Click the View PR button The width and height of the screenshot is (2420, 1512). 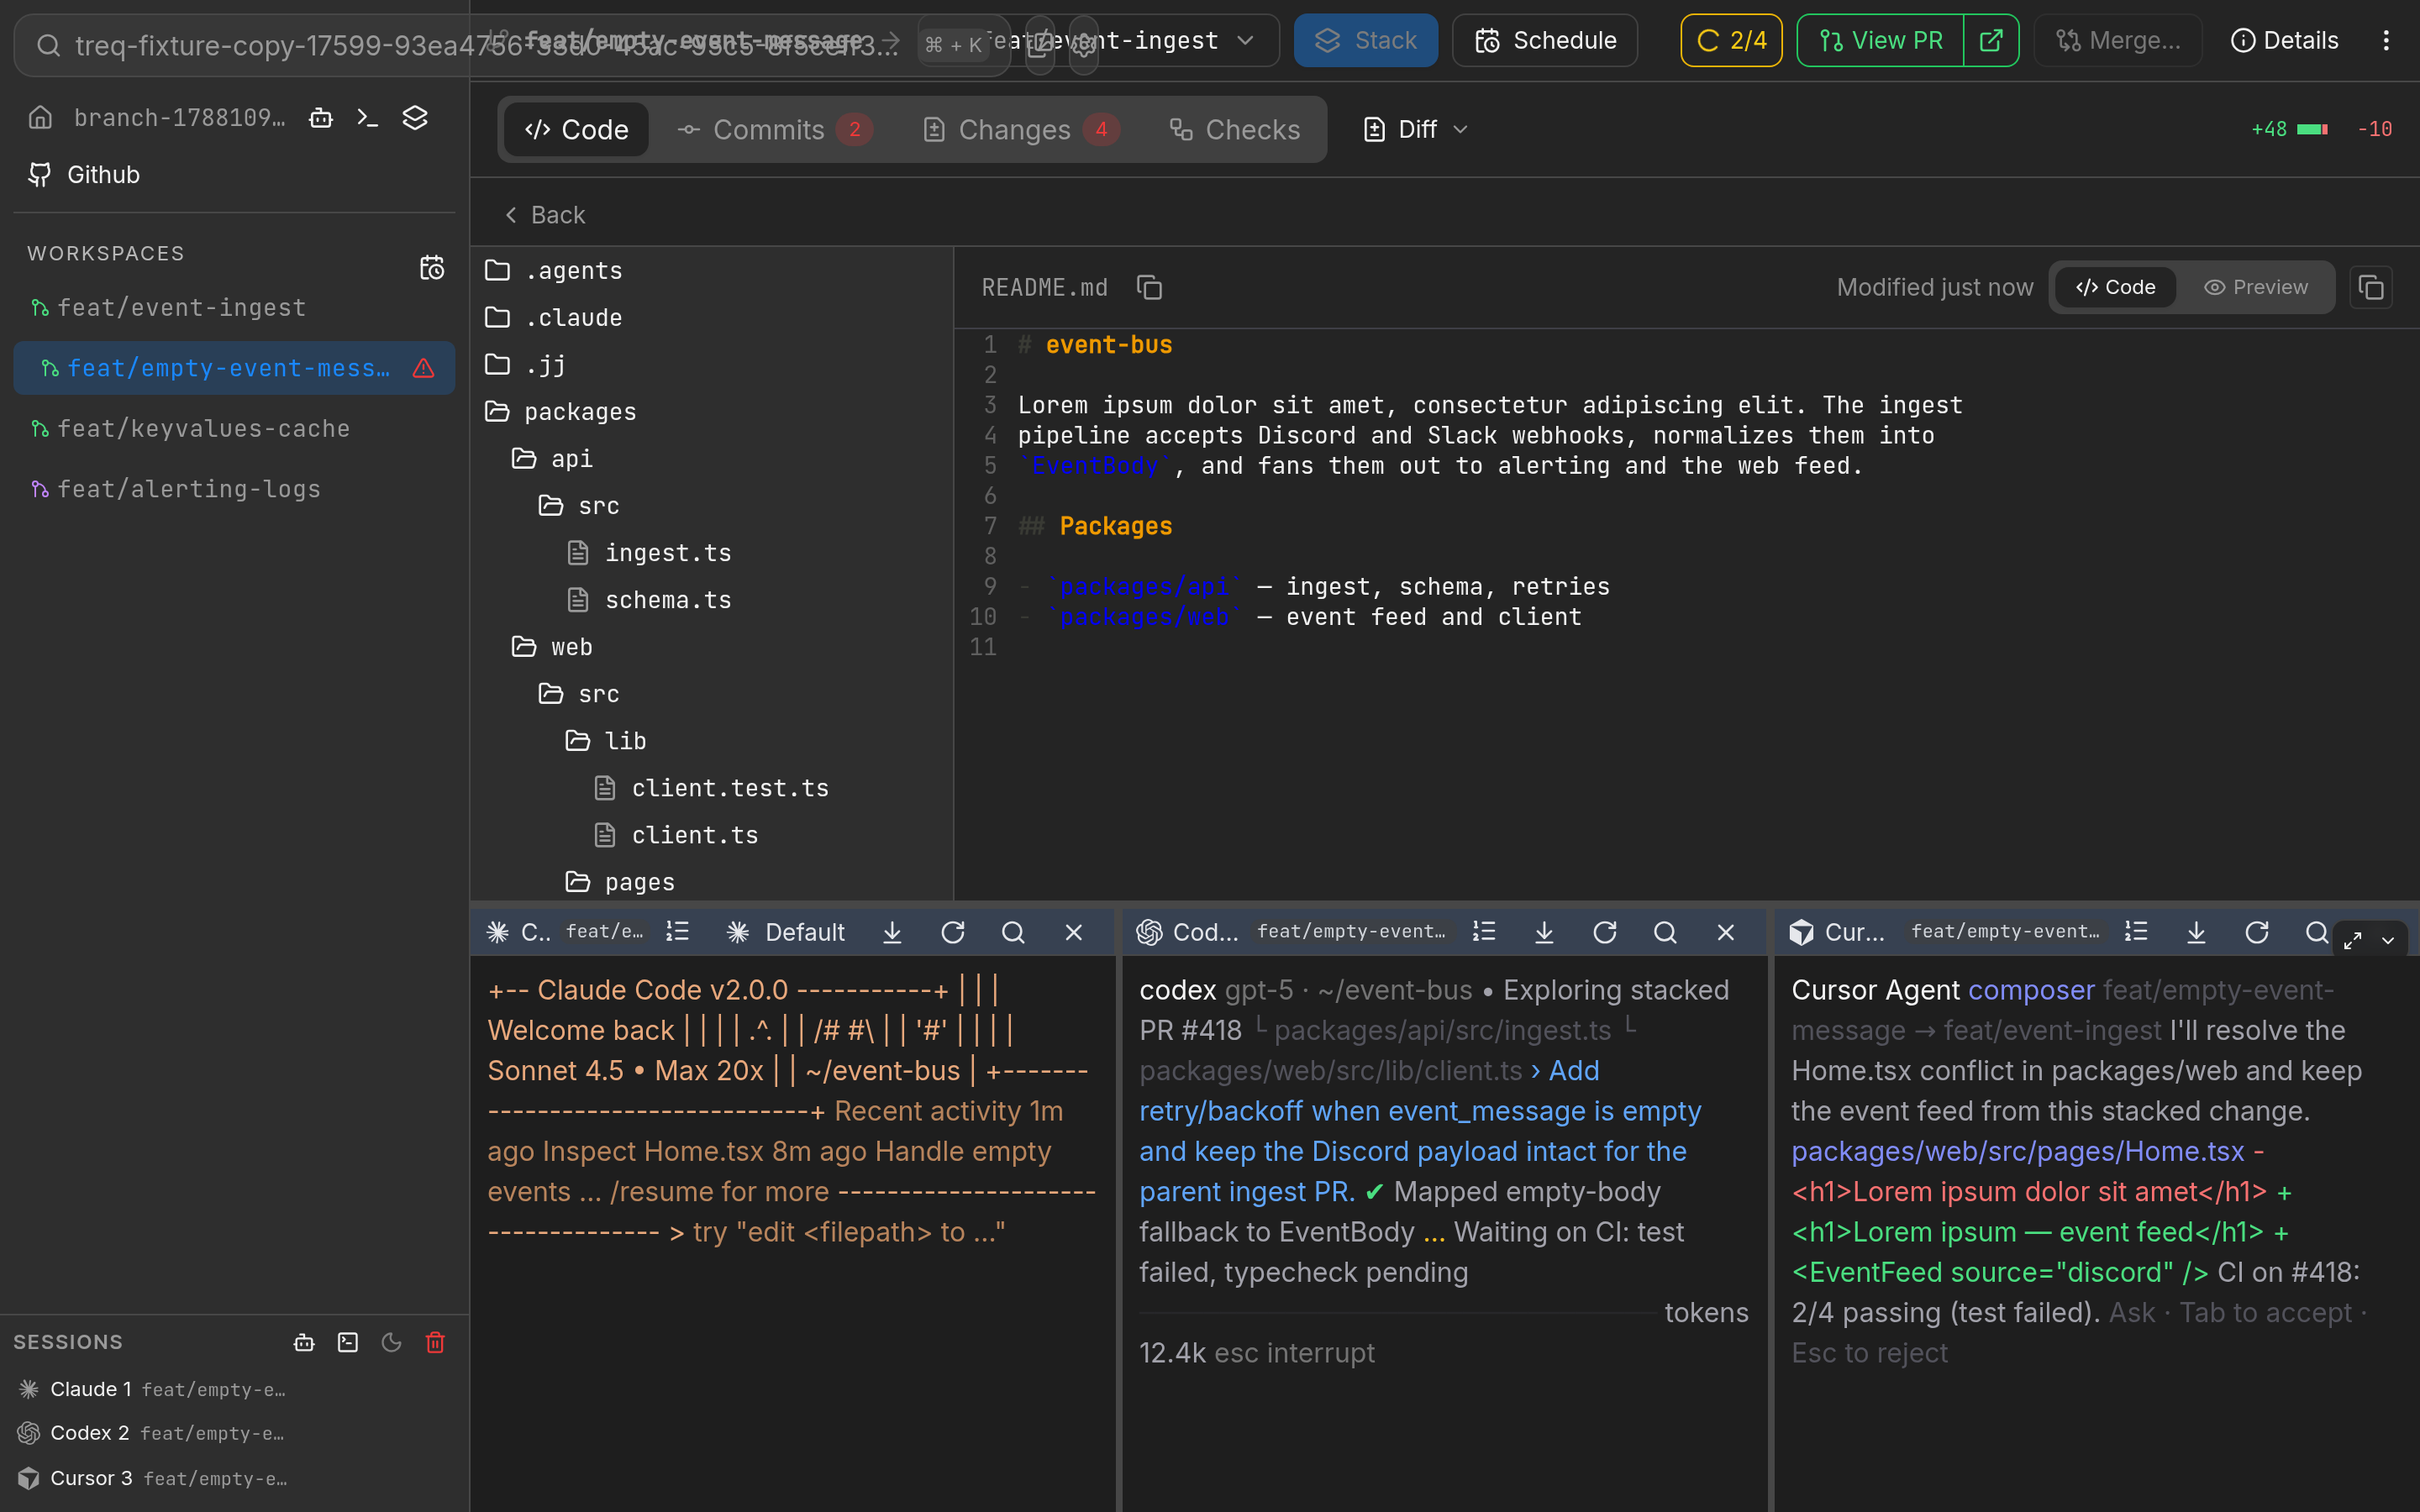(x=1880, y=40)
